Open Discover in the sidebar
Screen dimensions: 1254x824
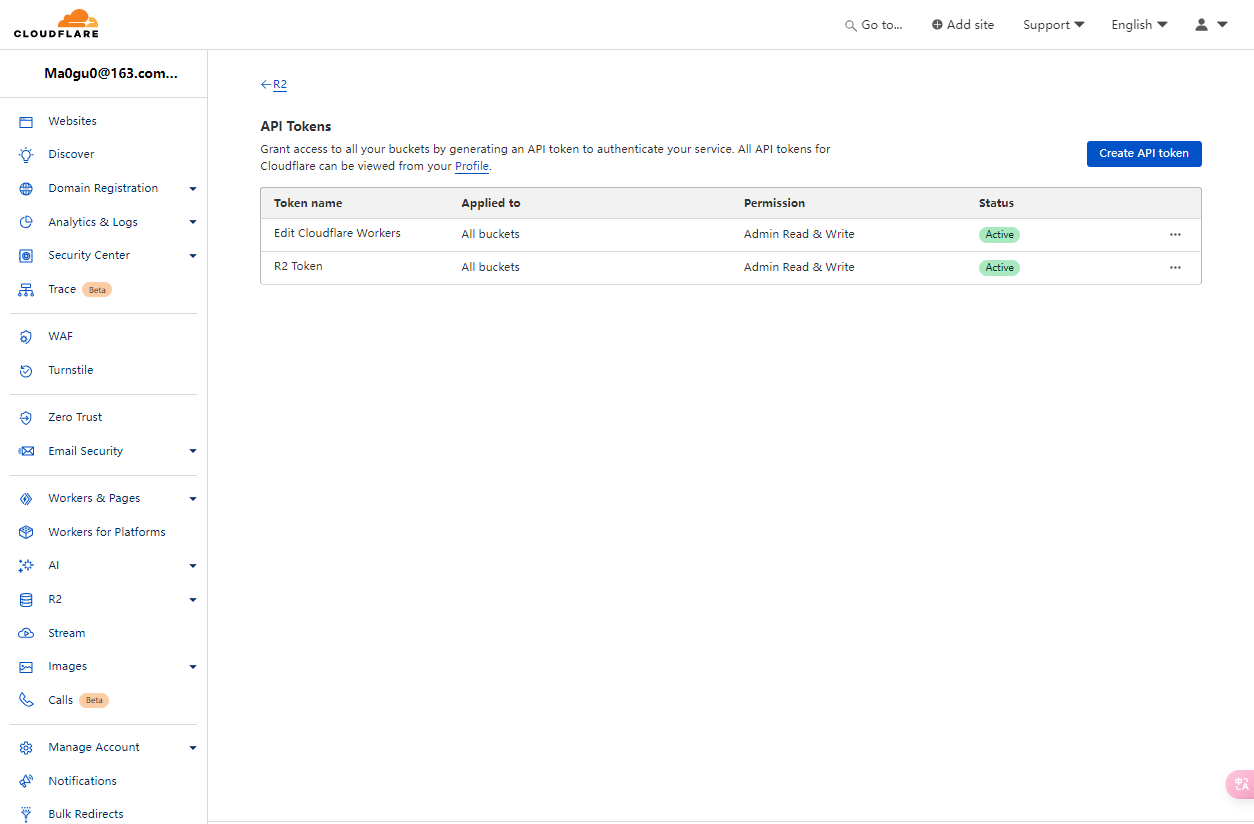tap(71, 154)
